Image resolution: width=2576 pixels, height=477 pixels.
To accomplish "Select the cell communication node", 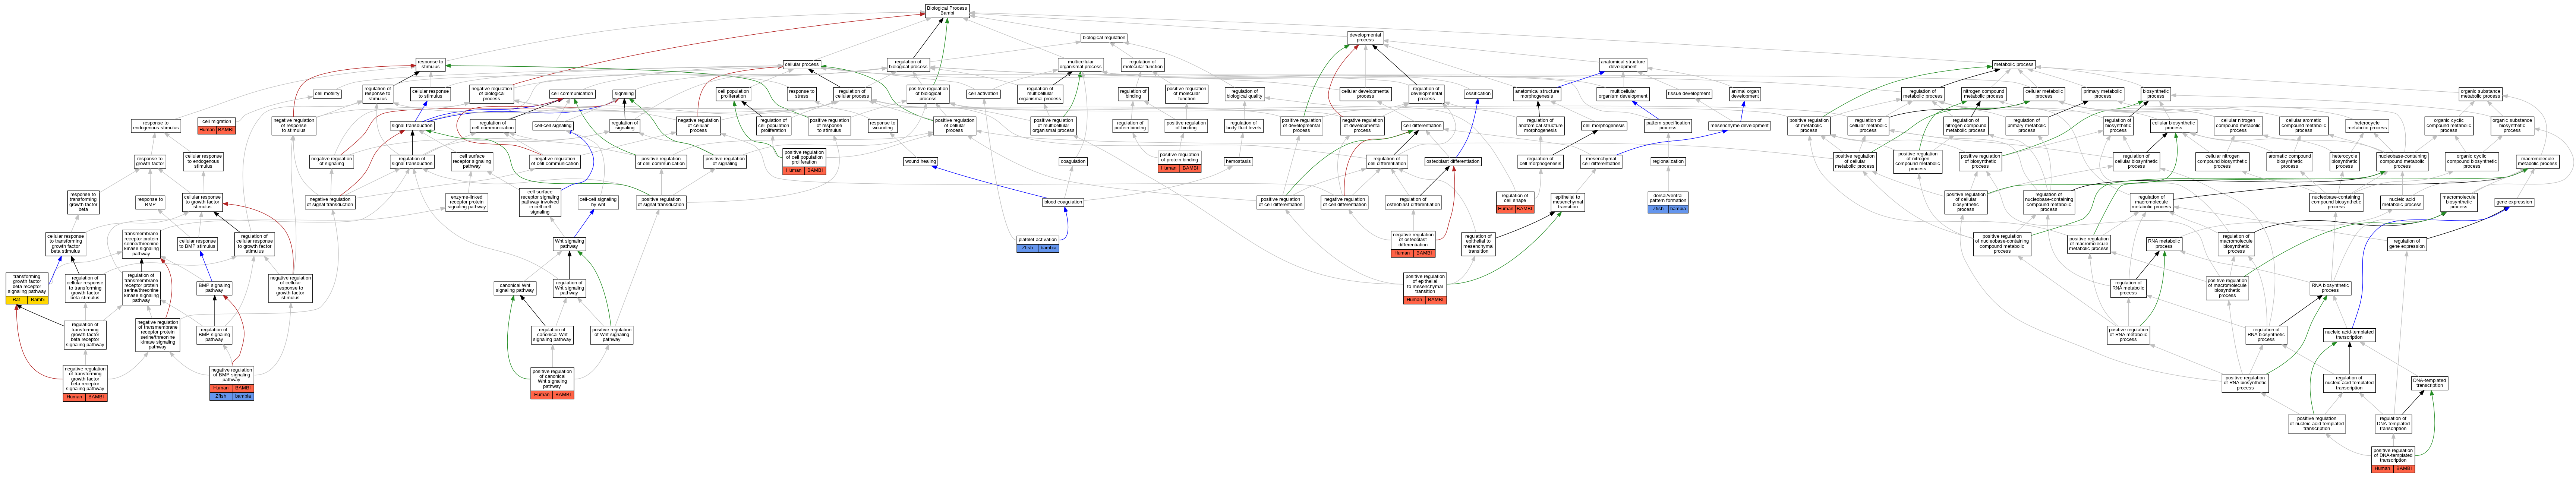I will tap(572, 93).
